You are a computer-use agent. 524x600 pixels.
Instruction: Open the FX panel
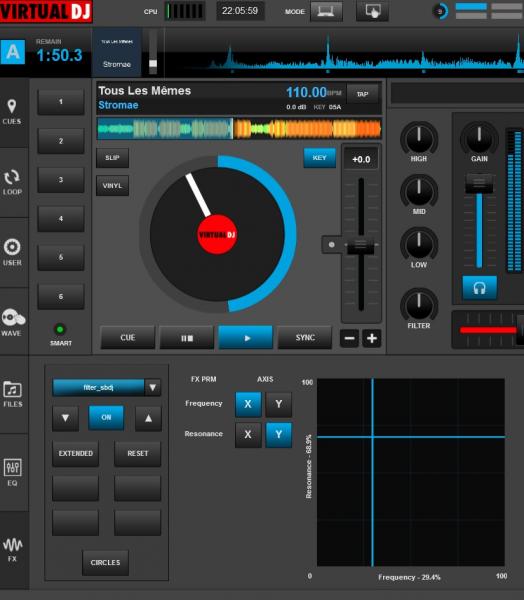click(x=12, y=549)
